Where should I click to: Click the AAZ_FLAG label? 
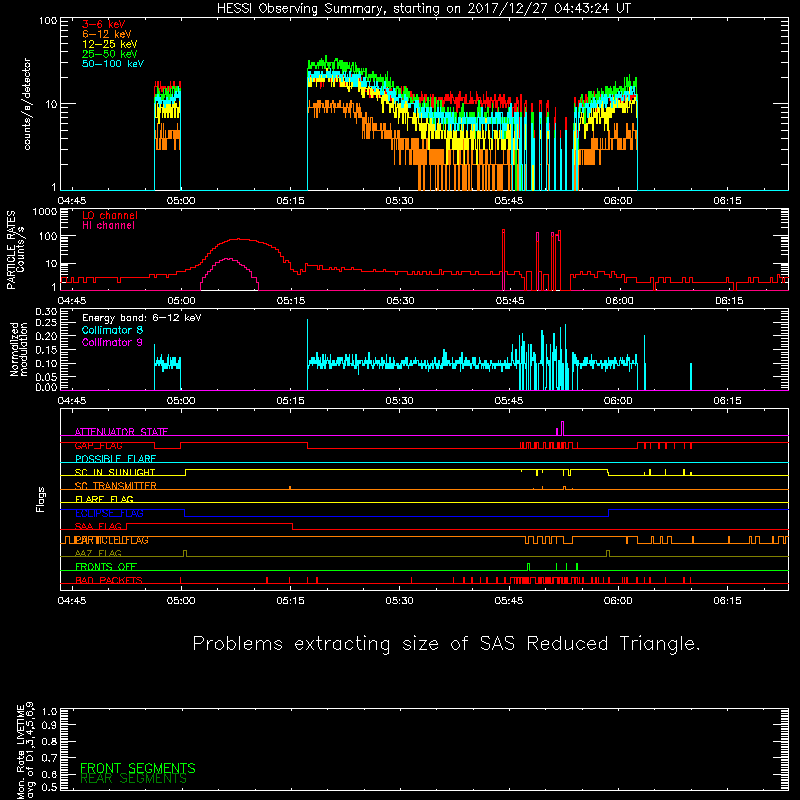pos(98,554)
